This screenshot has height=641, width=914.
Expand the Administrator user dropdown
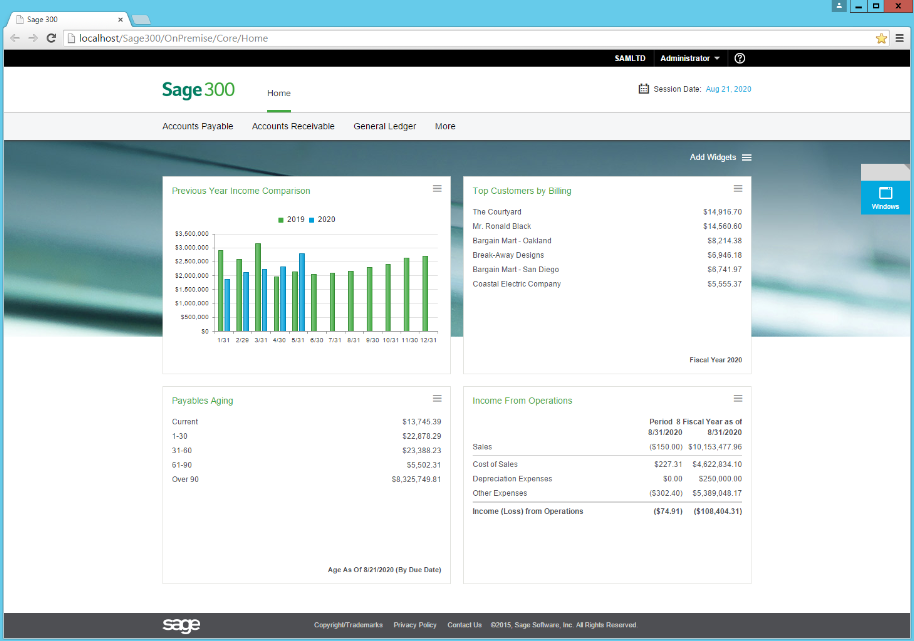point(689,58)
